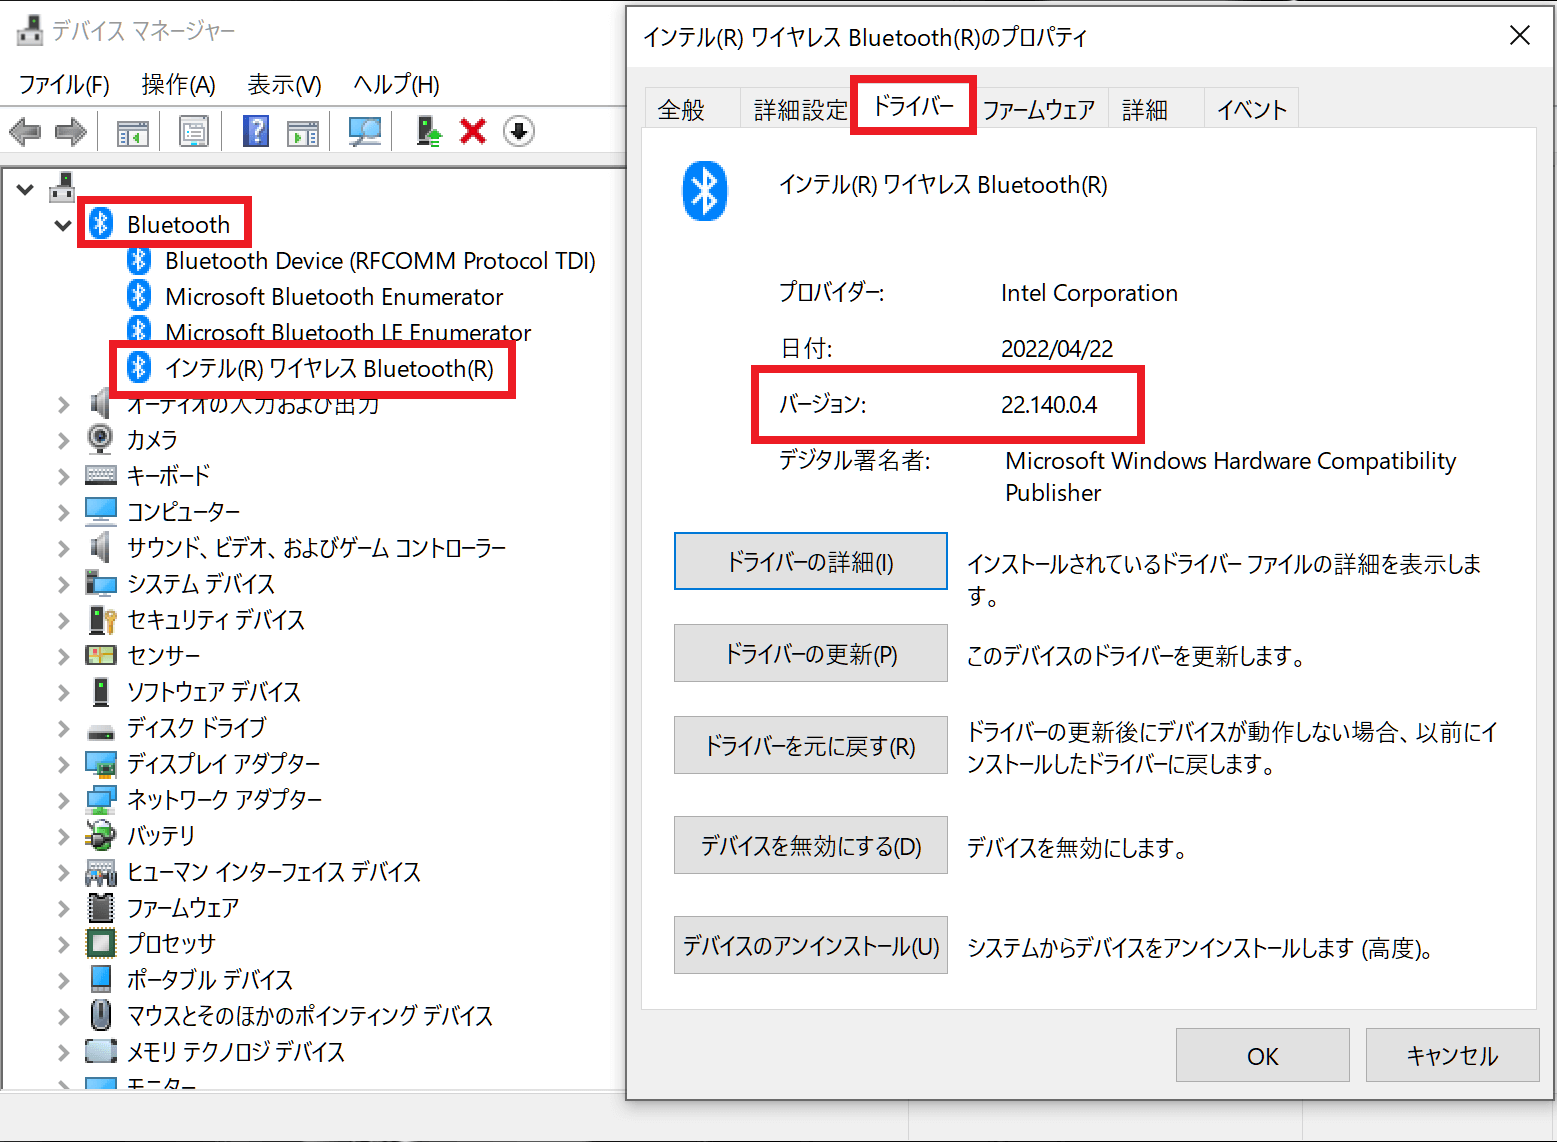Select the ドライバー tab
1557x1142 pixels.
pos(913,106)
